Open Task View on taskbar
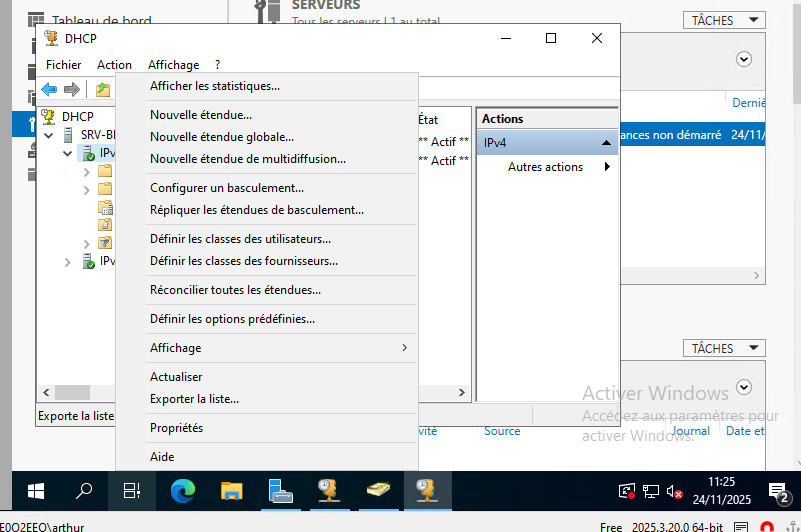 click(x=132, y=491)
